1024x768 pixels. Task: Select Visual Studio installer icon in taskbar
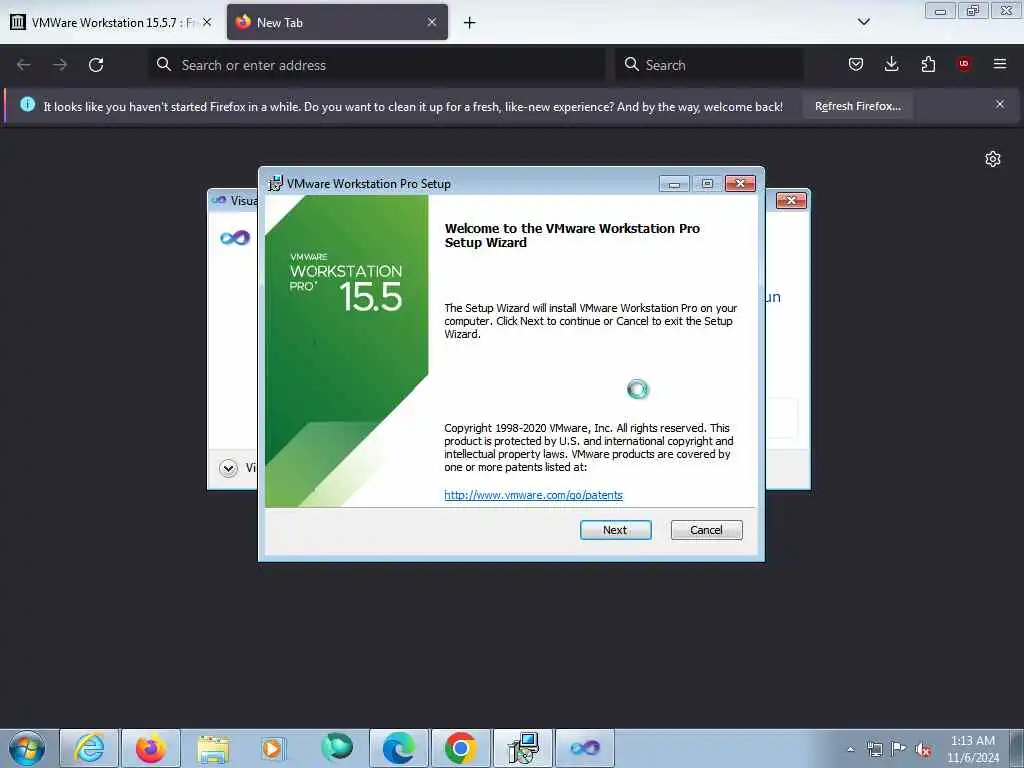click(584, 748)
